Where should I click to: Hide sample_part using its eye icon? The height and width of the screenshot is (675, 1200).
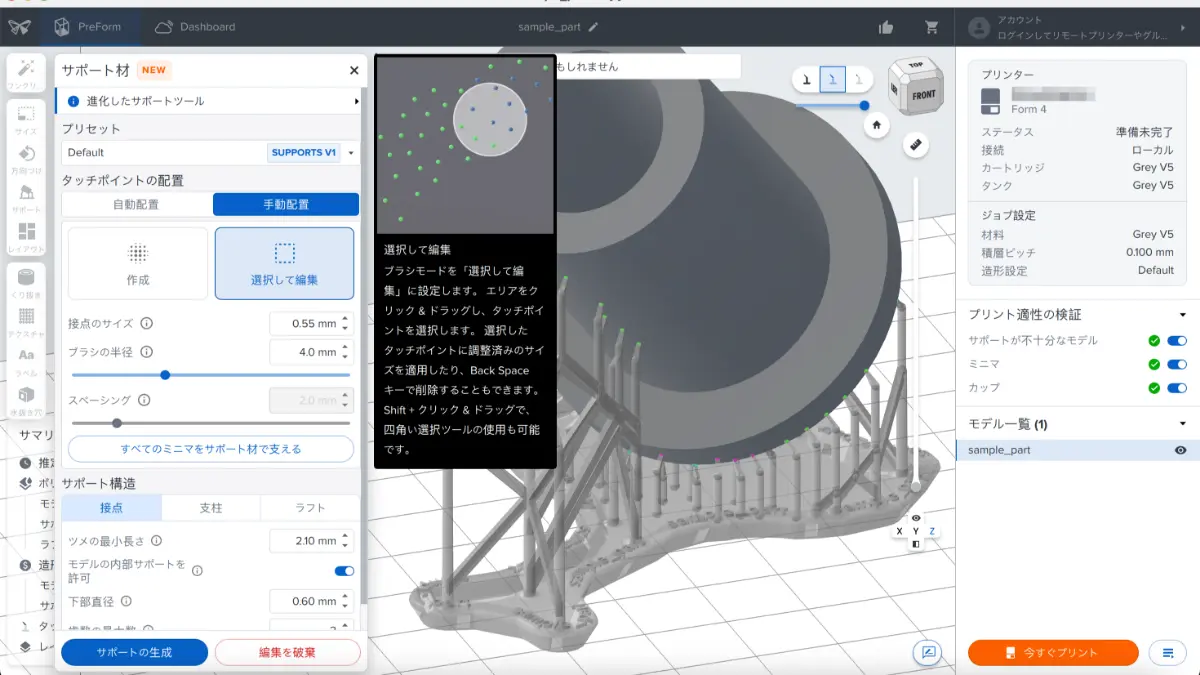1180,450
